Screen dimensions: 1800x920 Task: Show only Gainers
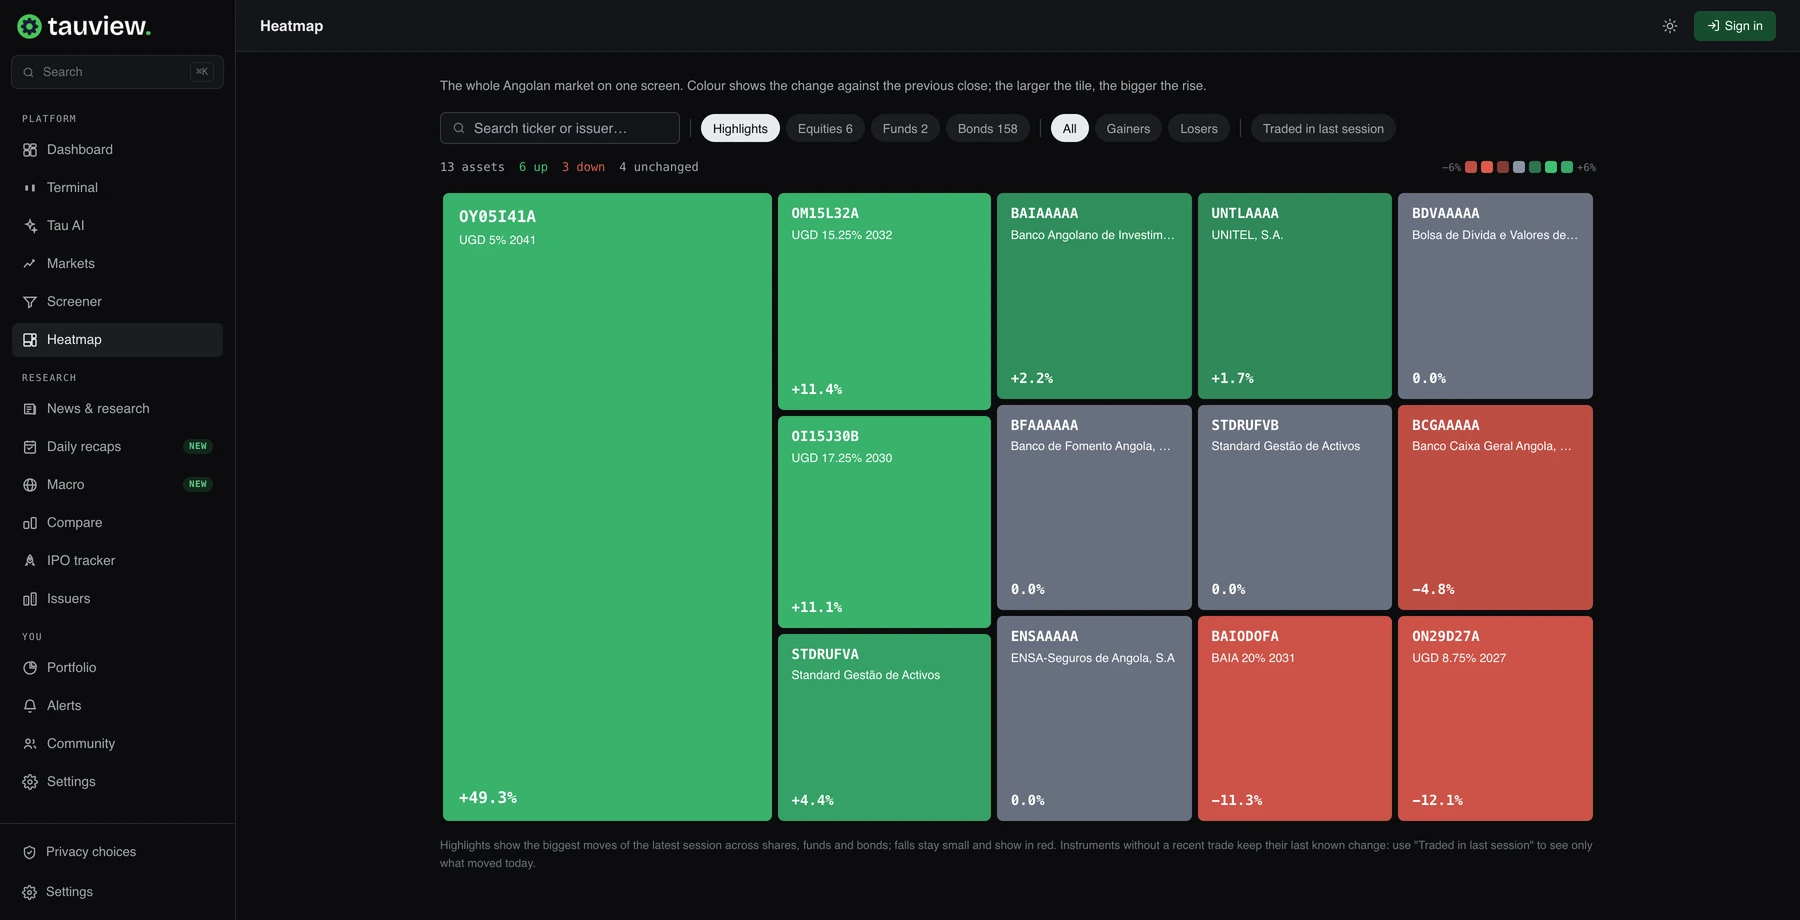(1128, 129)
